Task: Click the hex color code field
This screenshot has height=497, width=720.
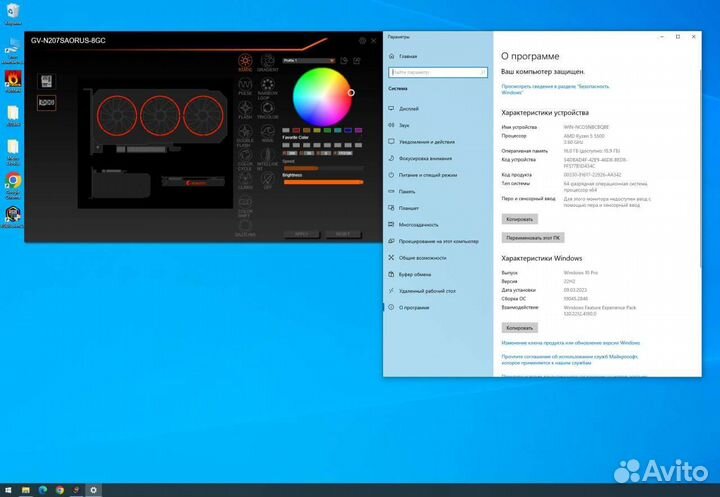Action: (343, 153)
